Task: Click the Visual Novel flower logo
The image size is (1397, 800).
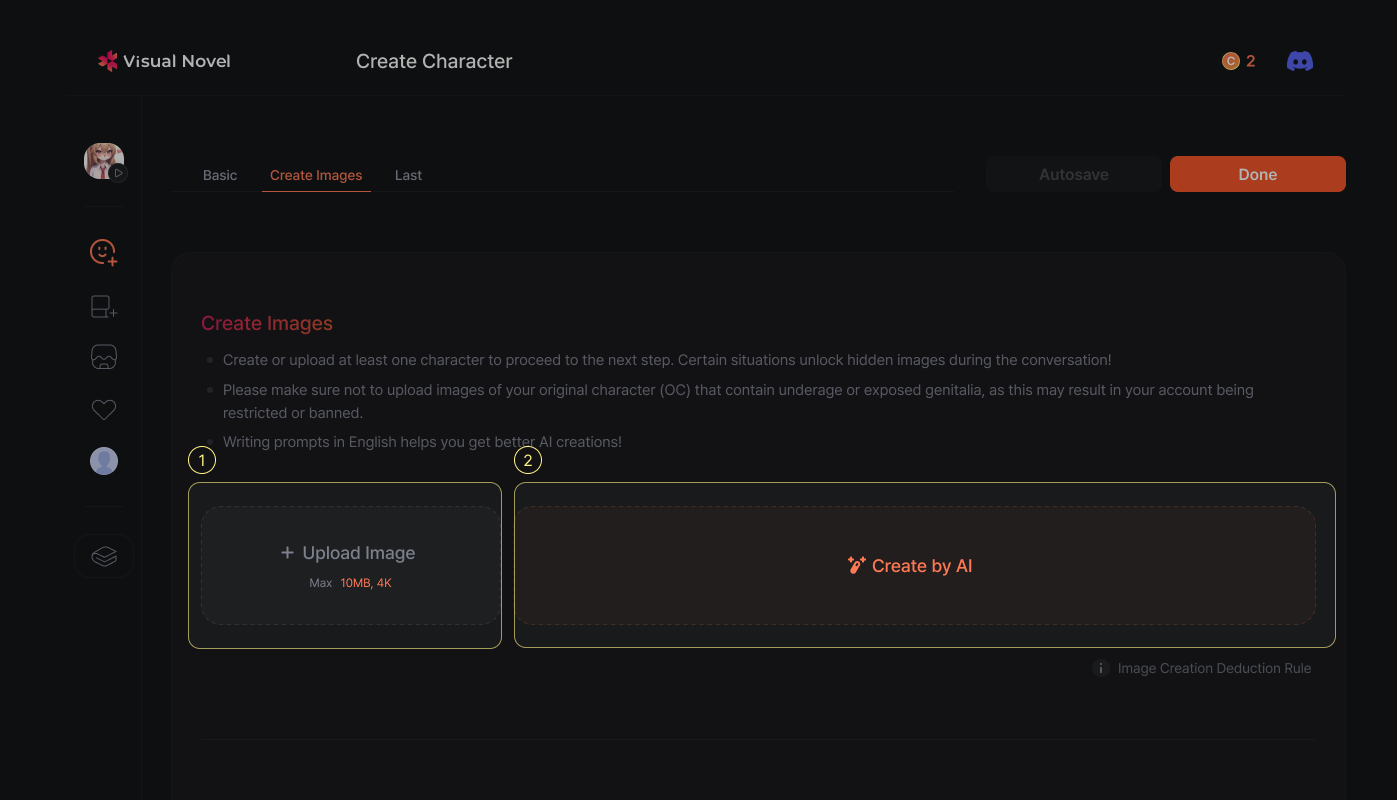Action: click(x=108, y=61)
